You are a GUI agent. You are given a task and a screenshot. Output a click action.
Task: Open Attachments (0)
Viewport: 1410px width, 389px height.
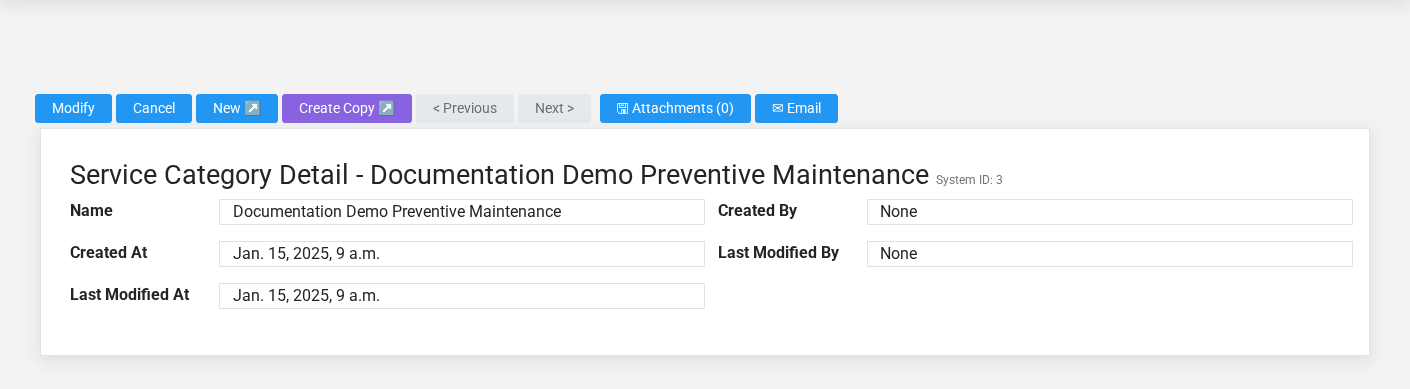click(x=675, y=108)
